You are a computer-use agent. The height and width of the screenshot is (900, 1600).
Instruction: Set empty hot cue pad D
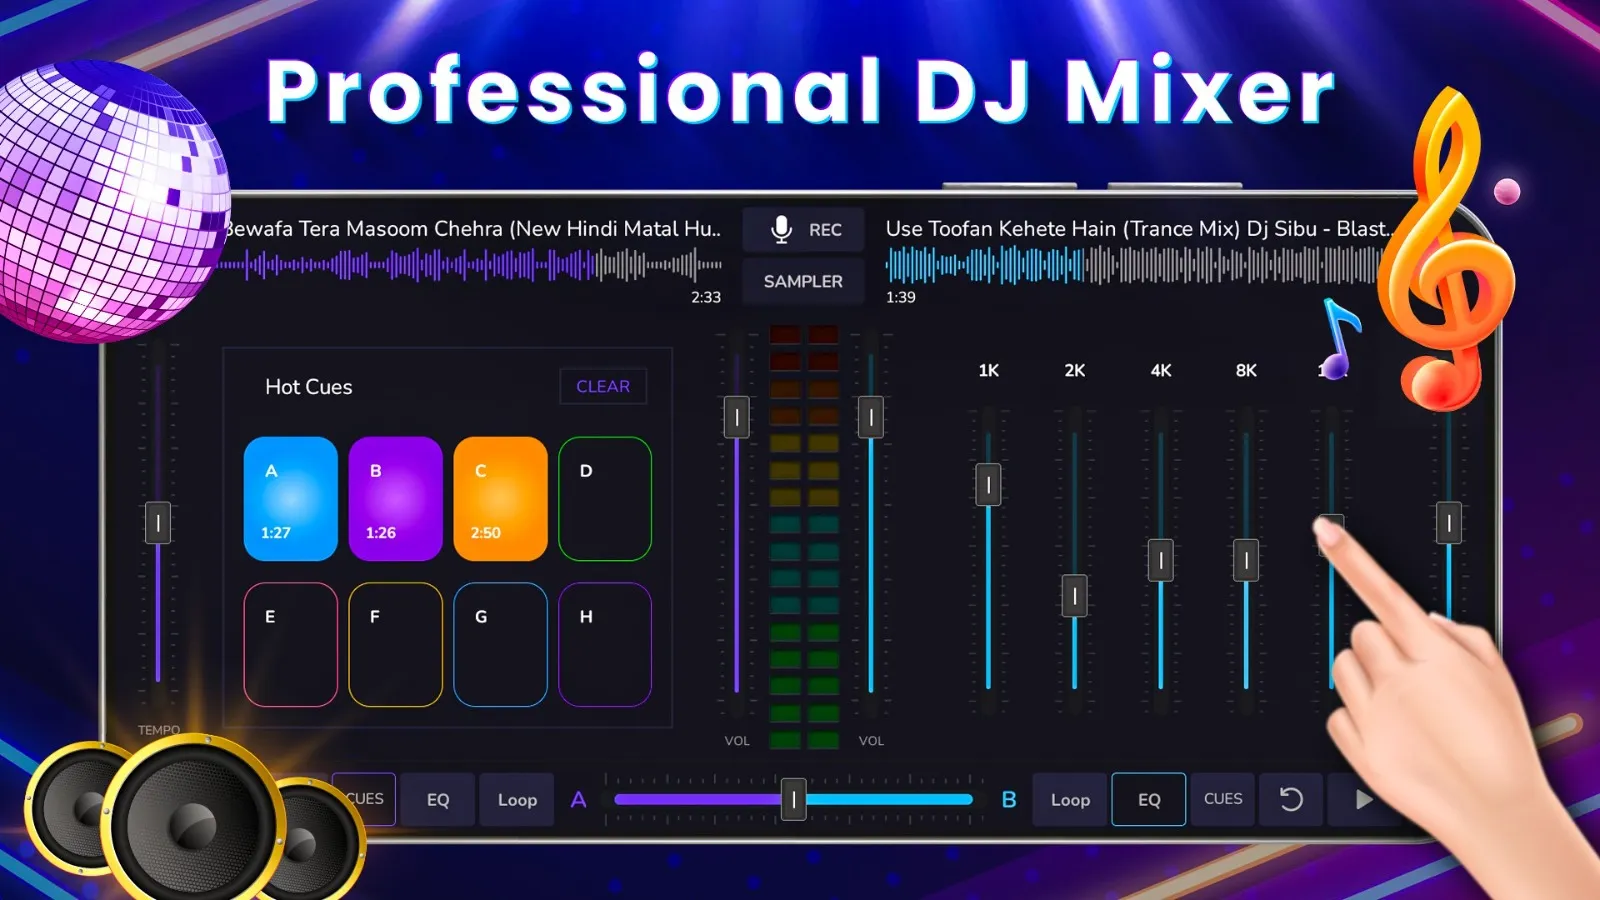tap(605, 498)
